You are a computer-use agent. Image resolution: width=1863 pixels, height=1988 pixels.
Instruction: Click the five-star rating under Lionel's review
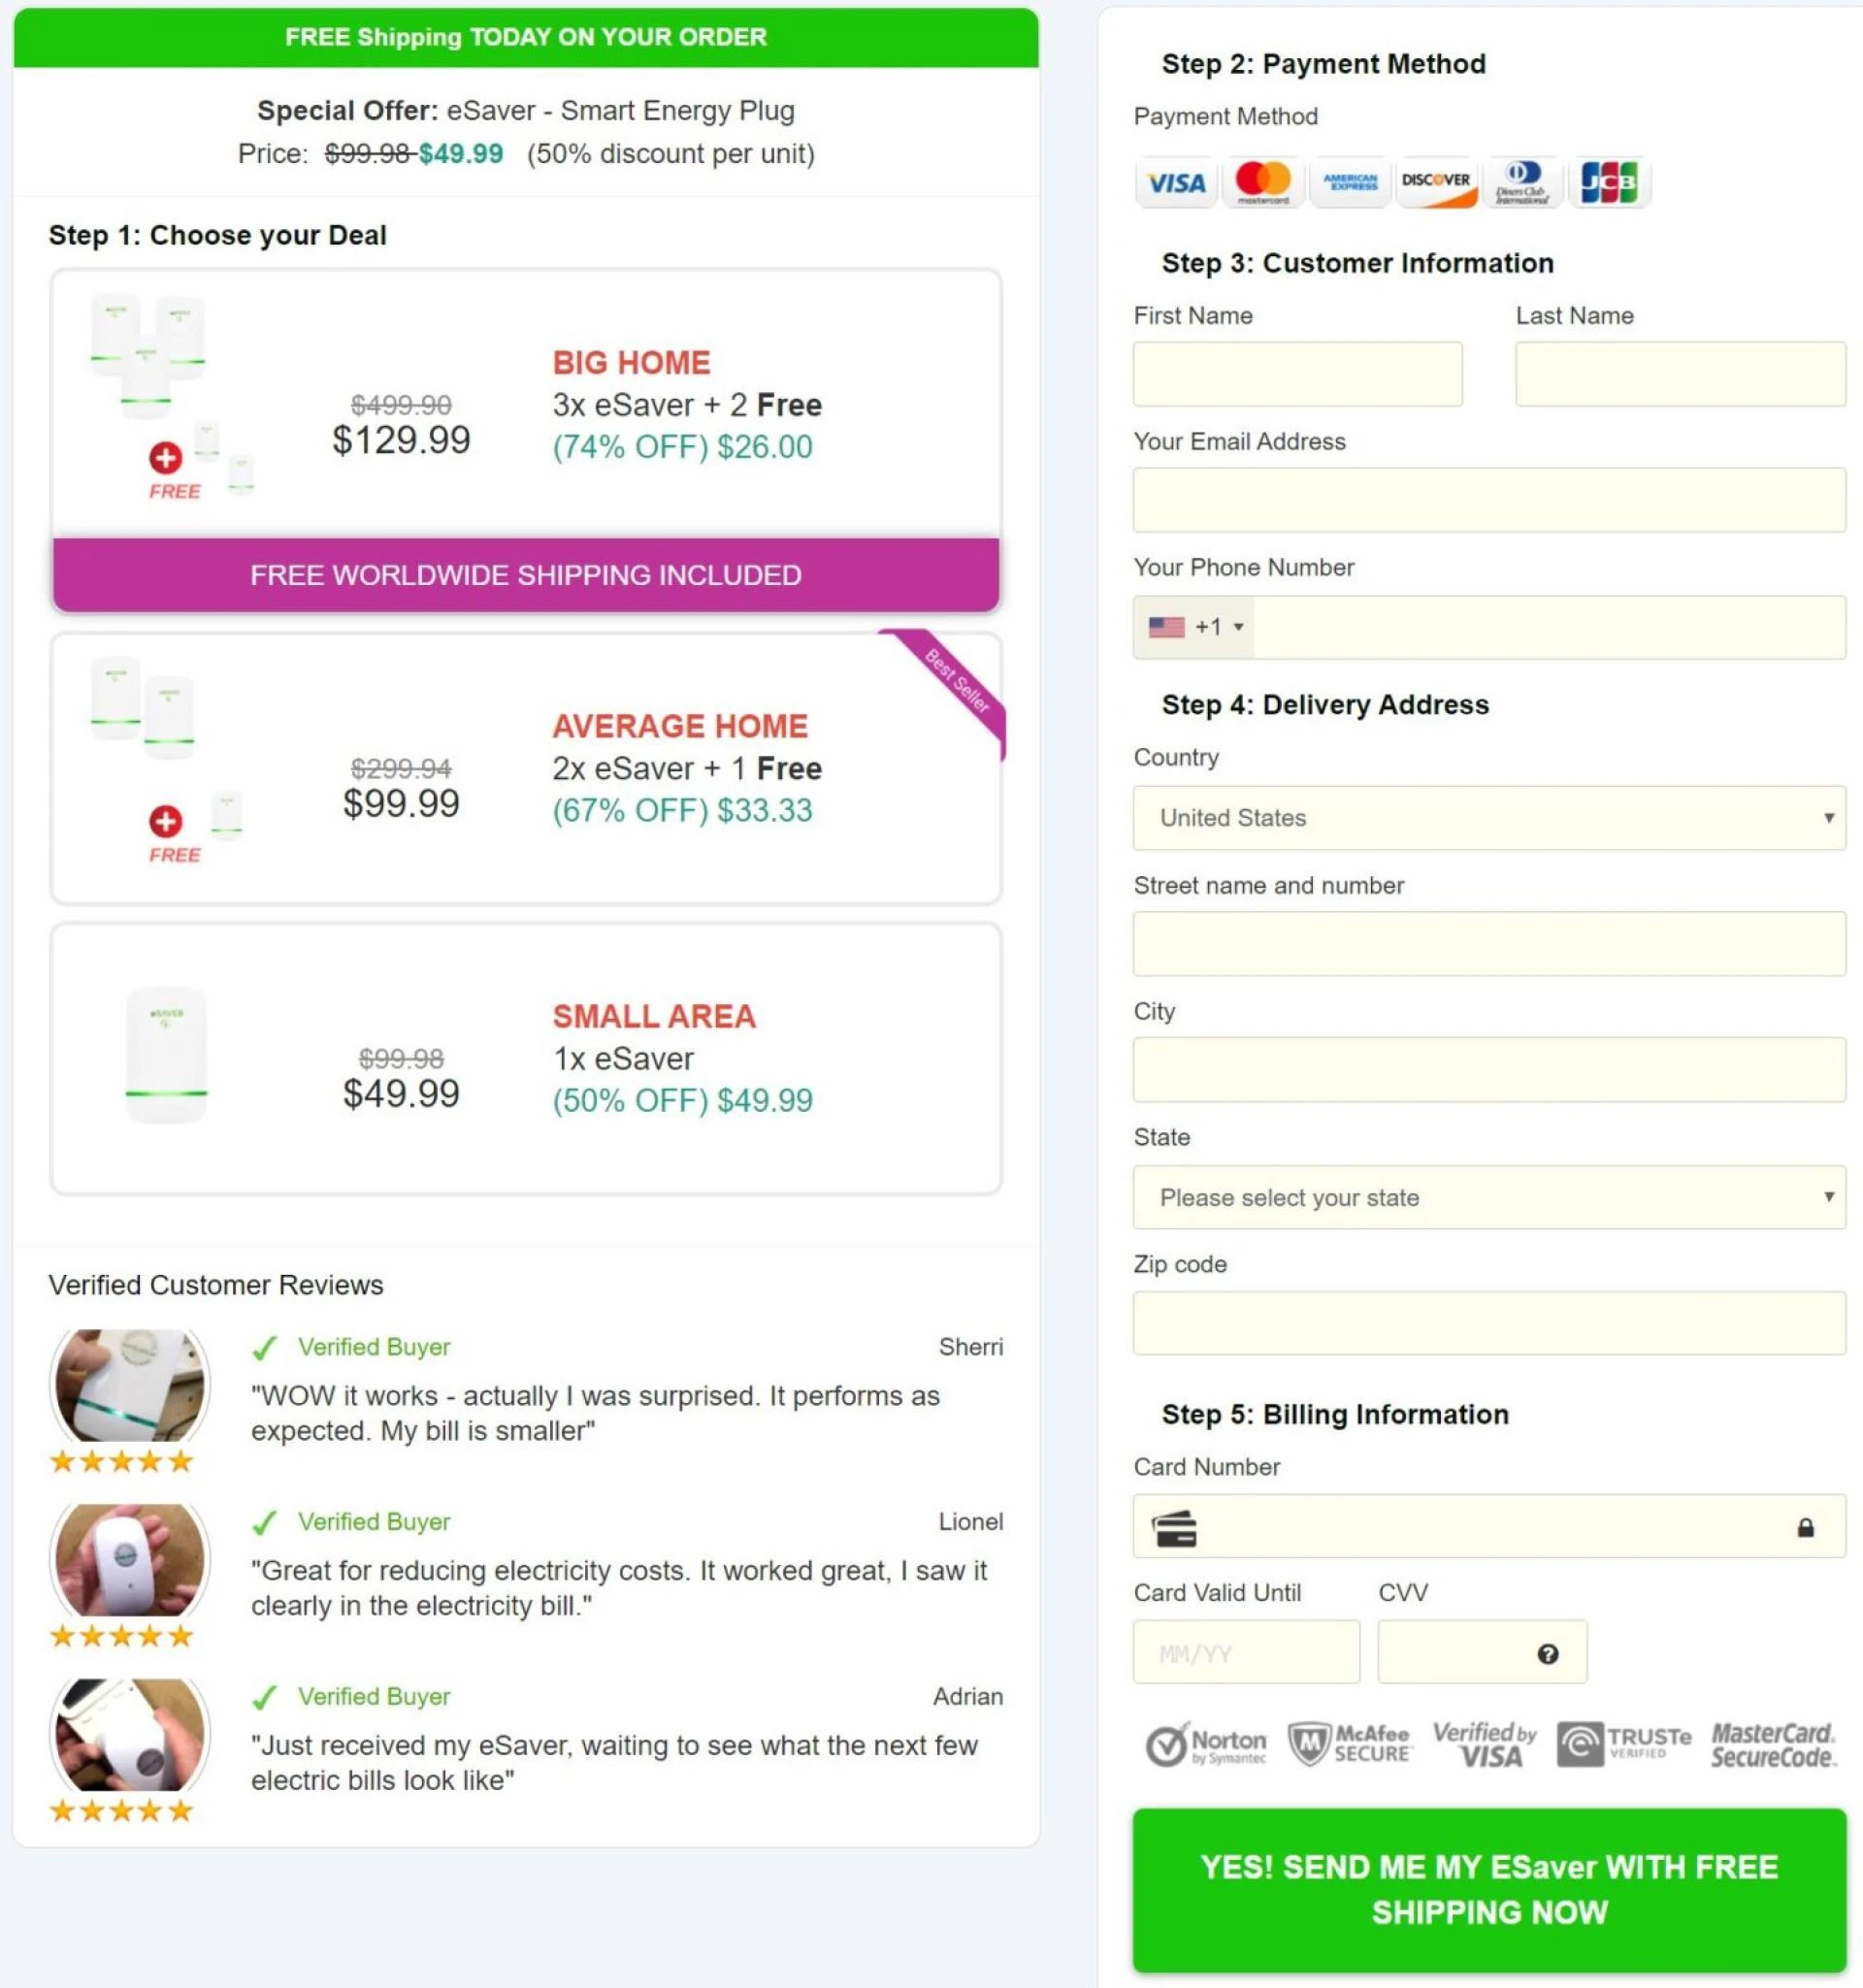(120, 1636)
